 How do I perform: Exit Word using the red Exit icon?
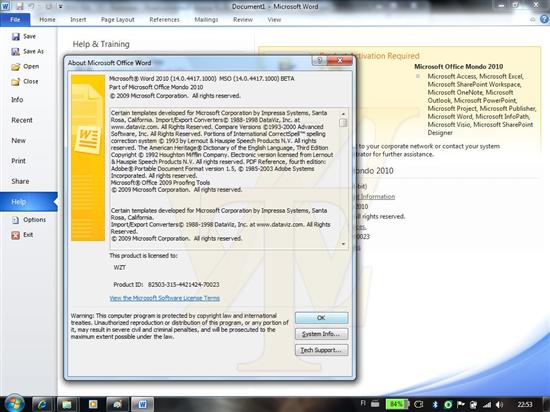(x=15, y=235)
